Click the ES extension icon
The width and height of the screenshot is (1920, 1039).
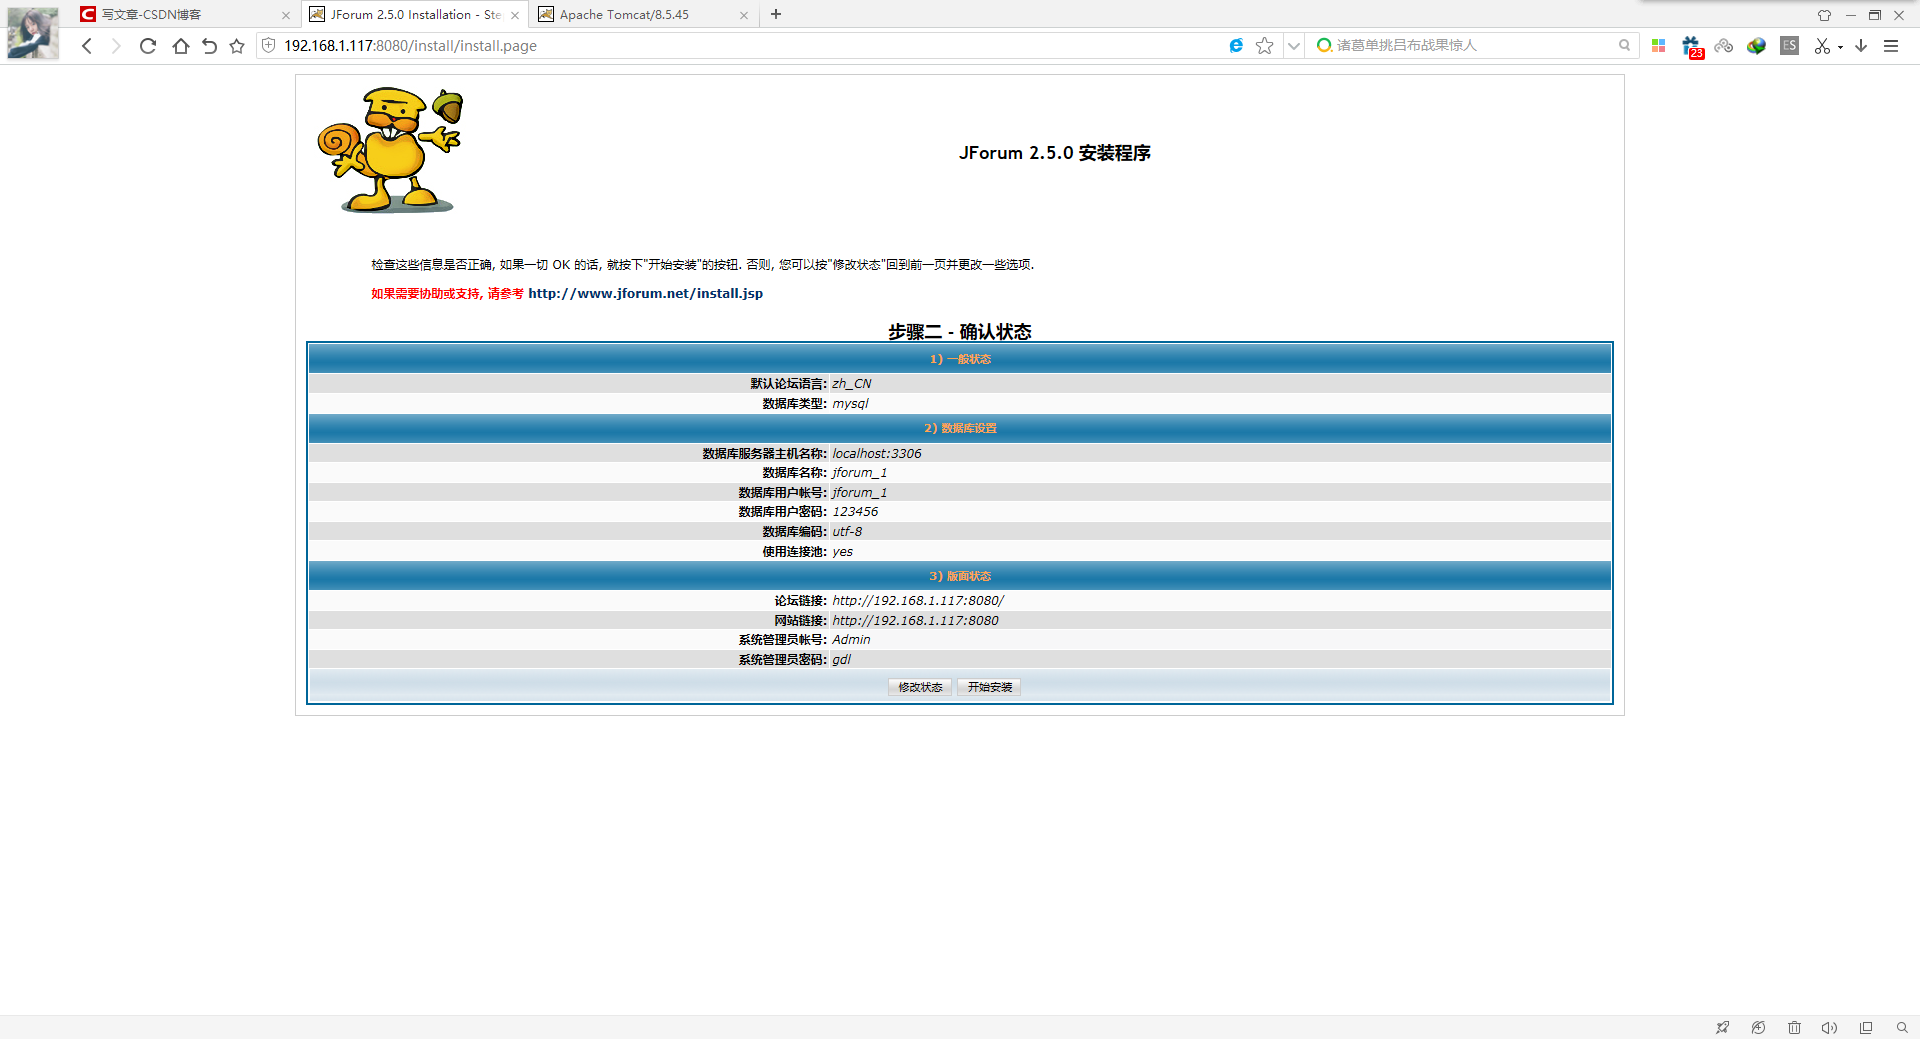tap(1790, 45)
